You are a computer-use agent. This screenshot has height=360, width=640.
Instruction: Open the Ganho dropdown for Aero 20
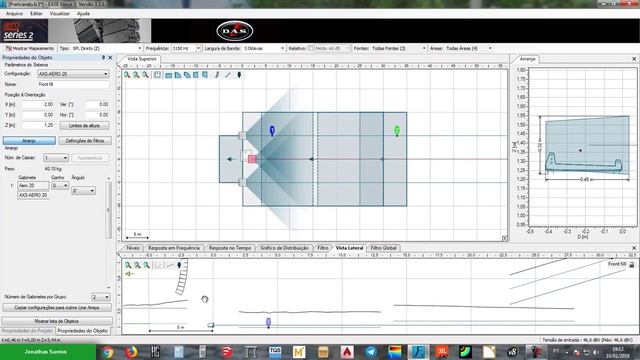pos(60,186)
